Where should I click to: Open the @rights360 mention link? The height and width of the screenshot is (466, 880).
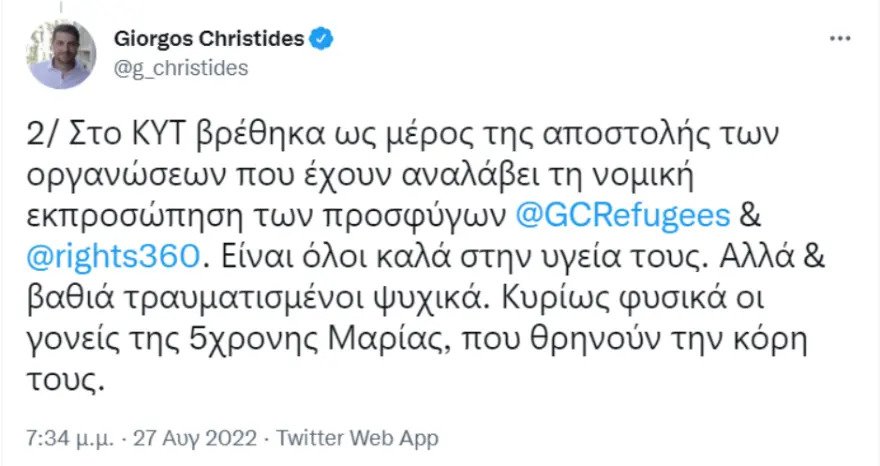point(113,257)
